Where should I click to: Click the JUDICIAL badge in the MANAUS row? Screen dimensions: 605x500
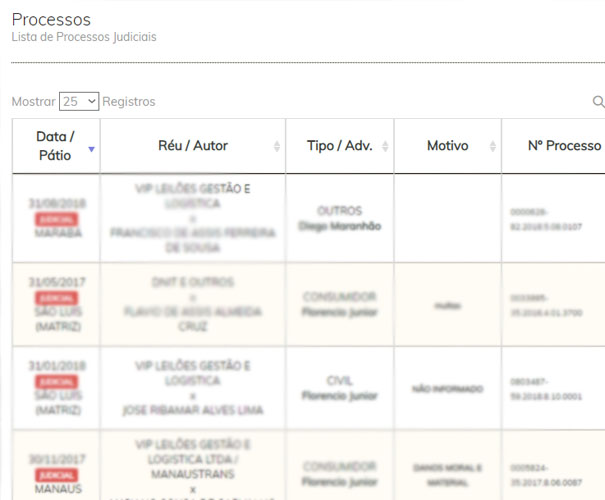click(56, 474)
